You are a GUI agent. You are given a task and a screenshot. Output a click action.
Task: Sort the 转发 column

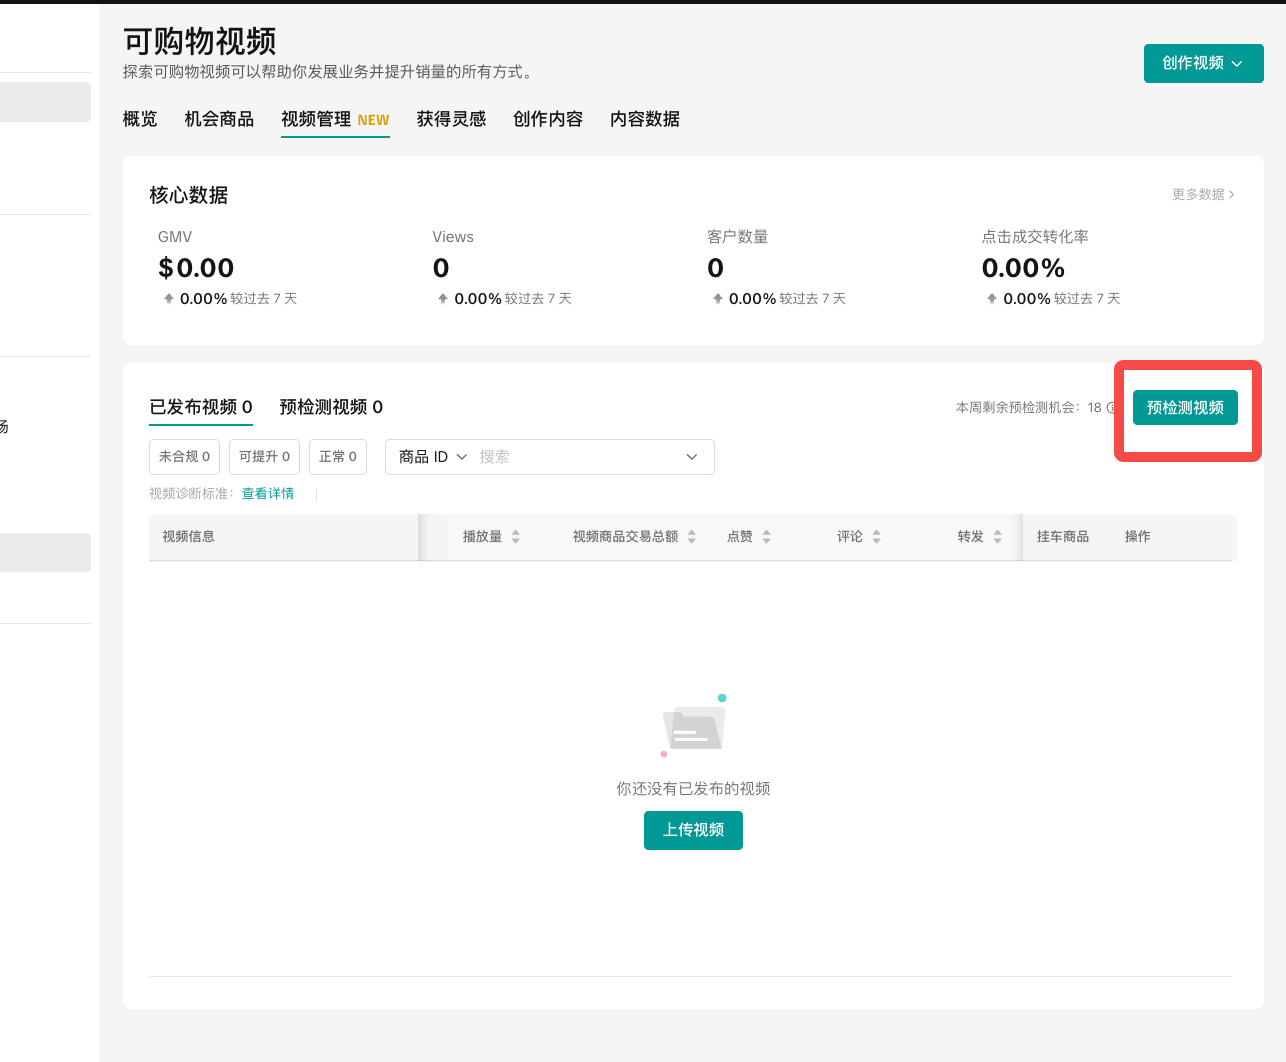pyautogui.click(x=997, y=537)
